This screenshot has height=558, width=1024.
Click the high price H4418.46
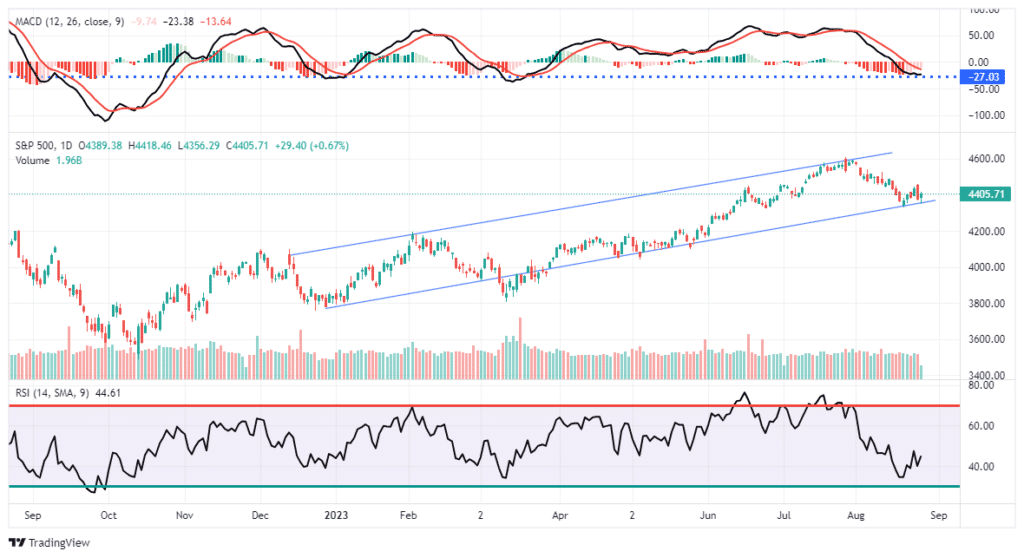point(150,146)
